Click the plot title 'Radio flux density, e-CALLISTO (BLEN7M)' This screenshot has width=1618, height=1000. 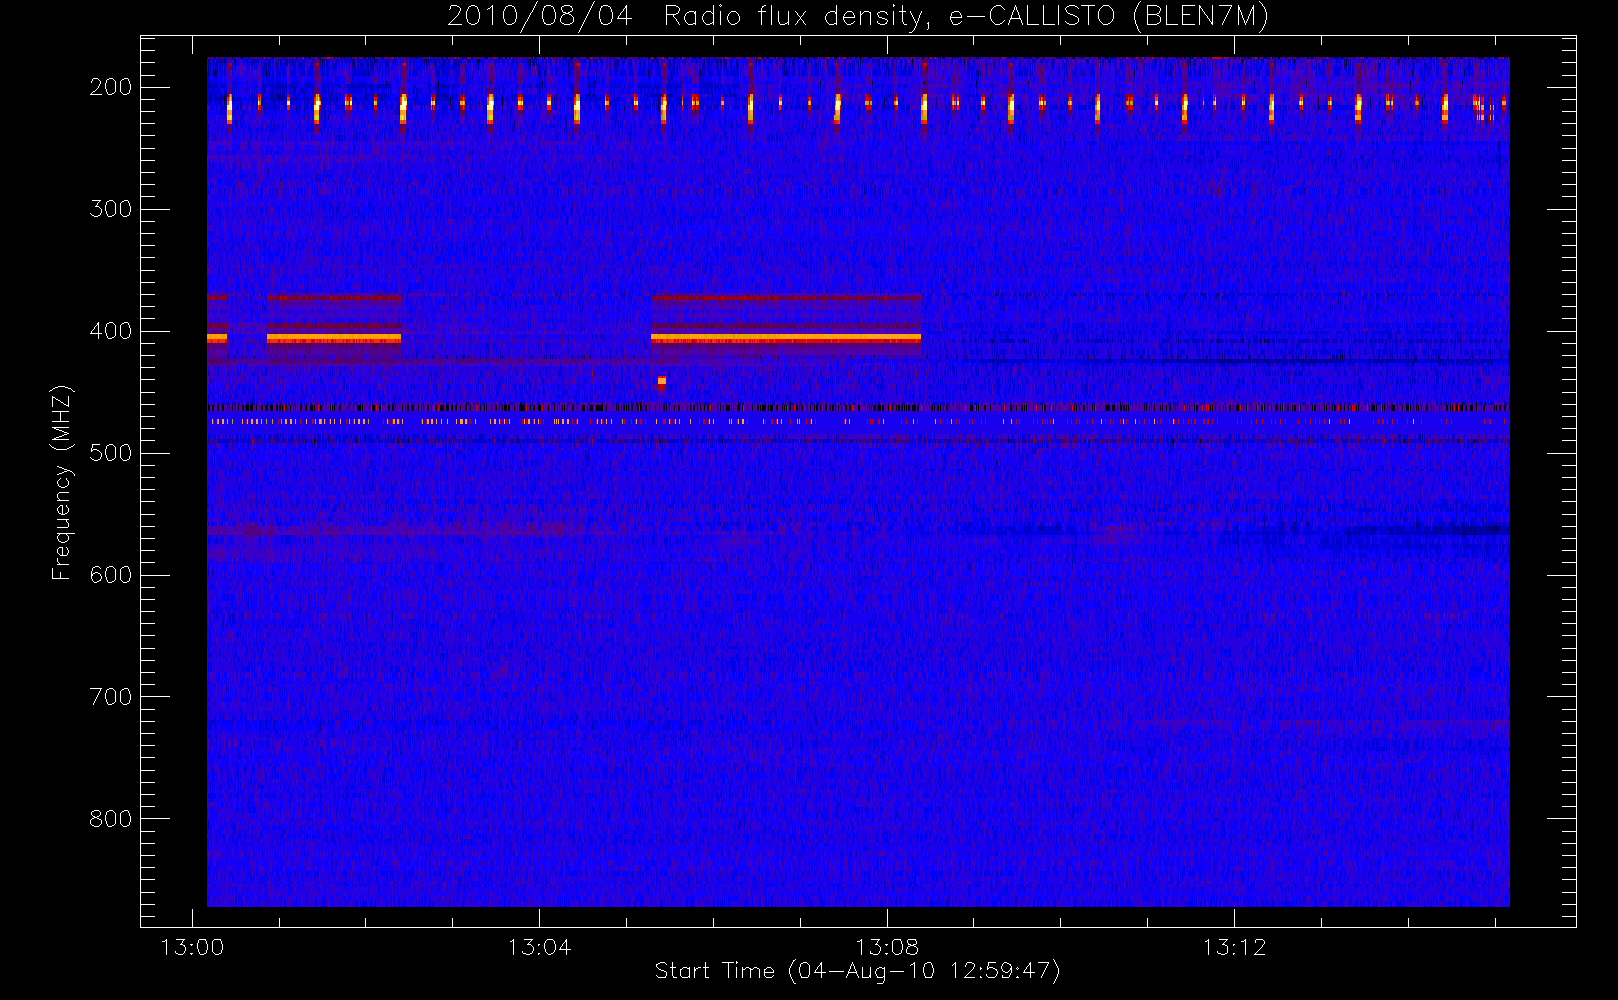(x=966, y=17)
